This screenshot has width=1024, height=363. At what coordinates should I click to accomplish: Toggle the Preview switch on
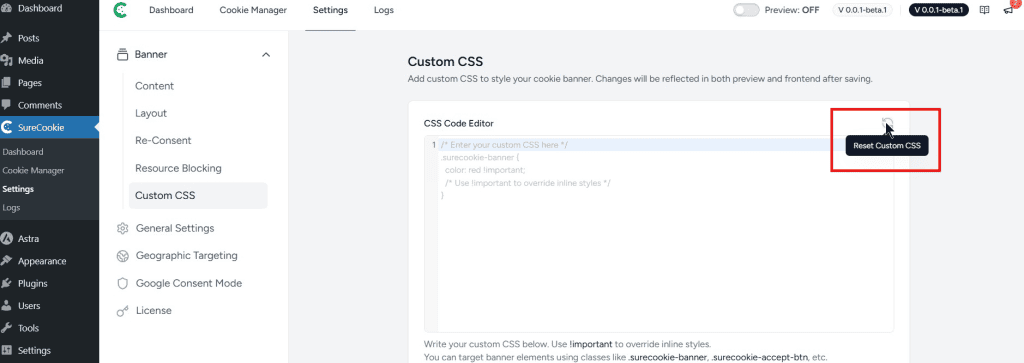click(746, 10)
